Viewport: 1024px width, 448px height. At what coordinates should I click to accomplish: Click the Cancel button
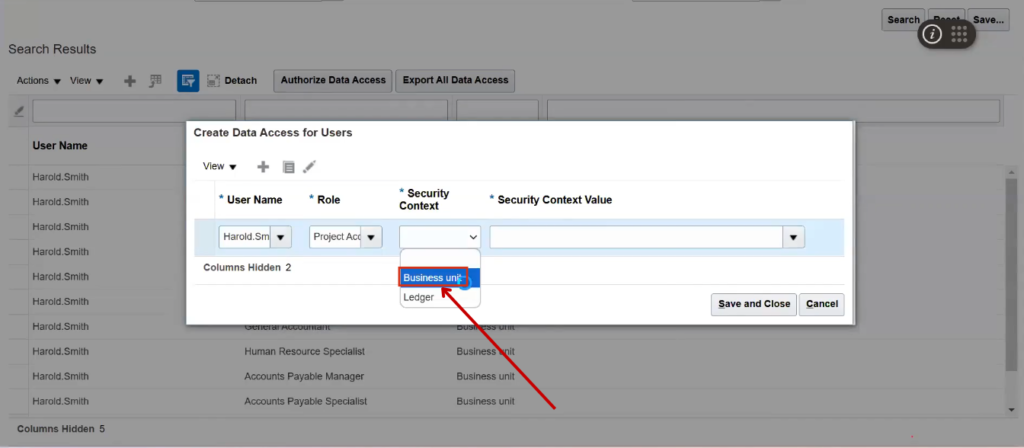pyautogui.click(x=822, y=304)
